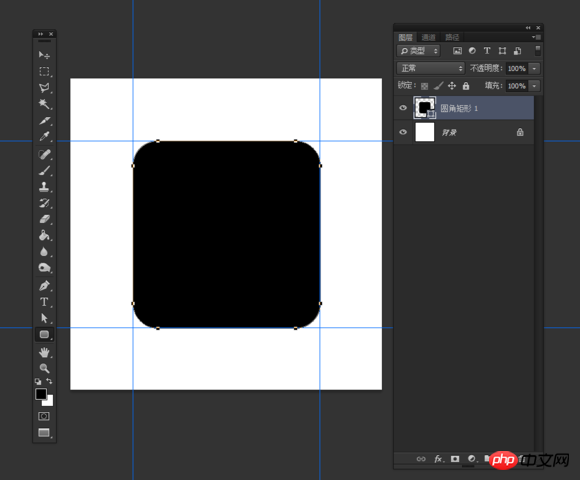Select the Brush tool
The image size is (580, 480).
click(x=44, y=170)
